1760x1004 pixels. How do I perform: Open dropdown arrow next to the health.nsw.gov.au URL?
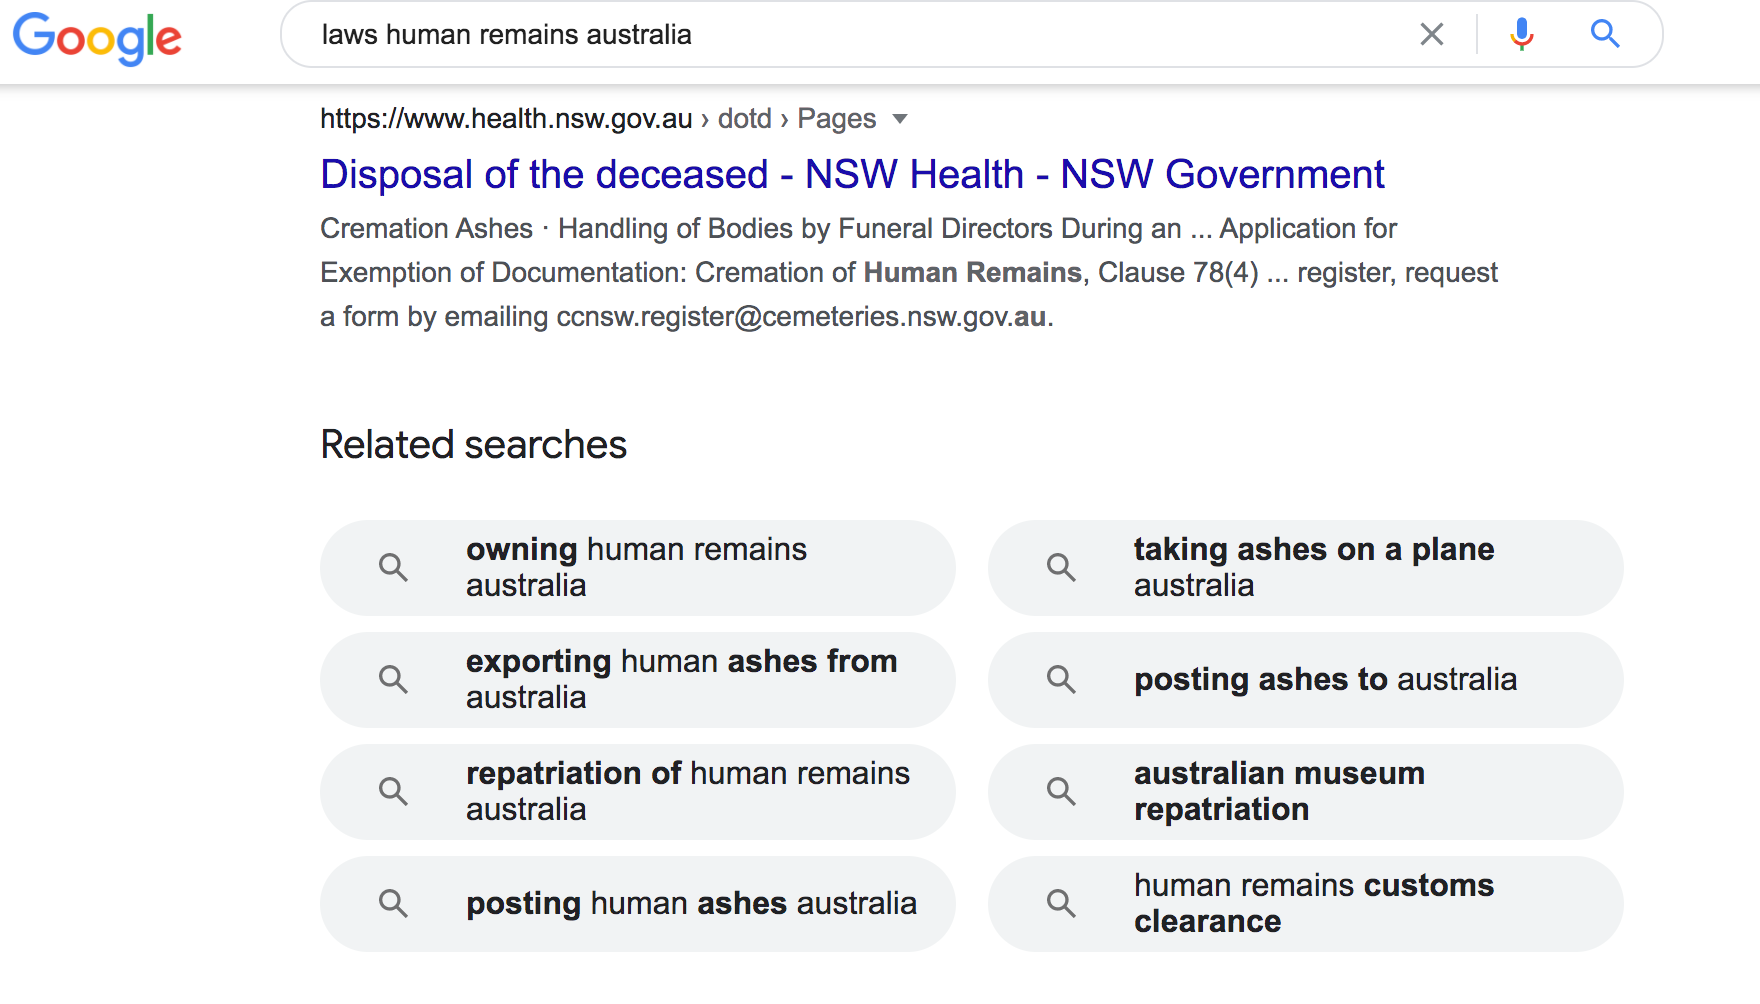(900, 119)
